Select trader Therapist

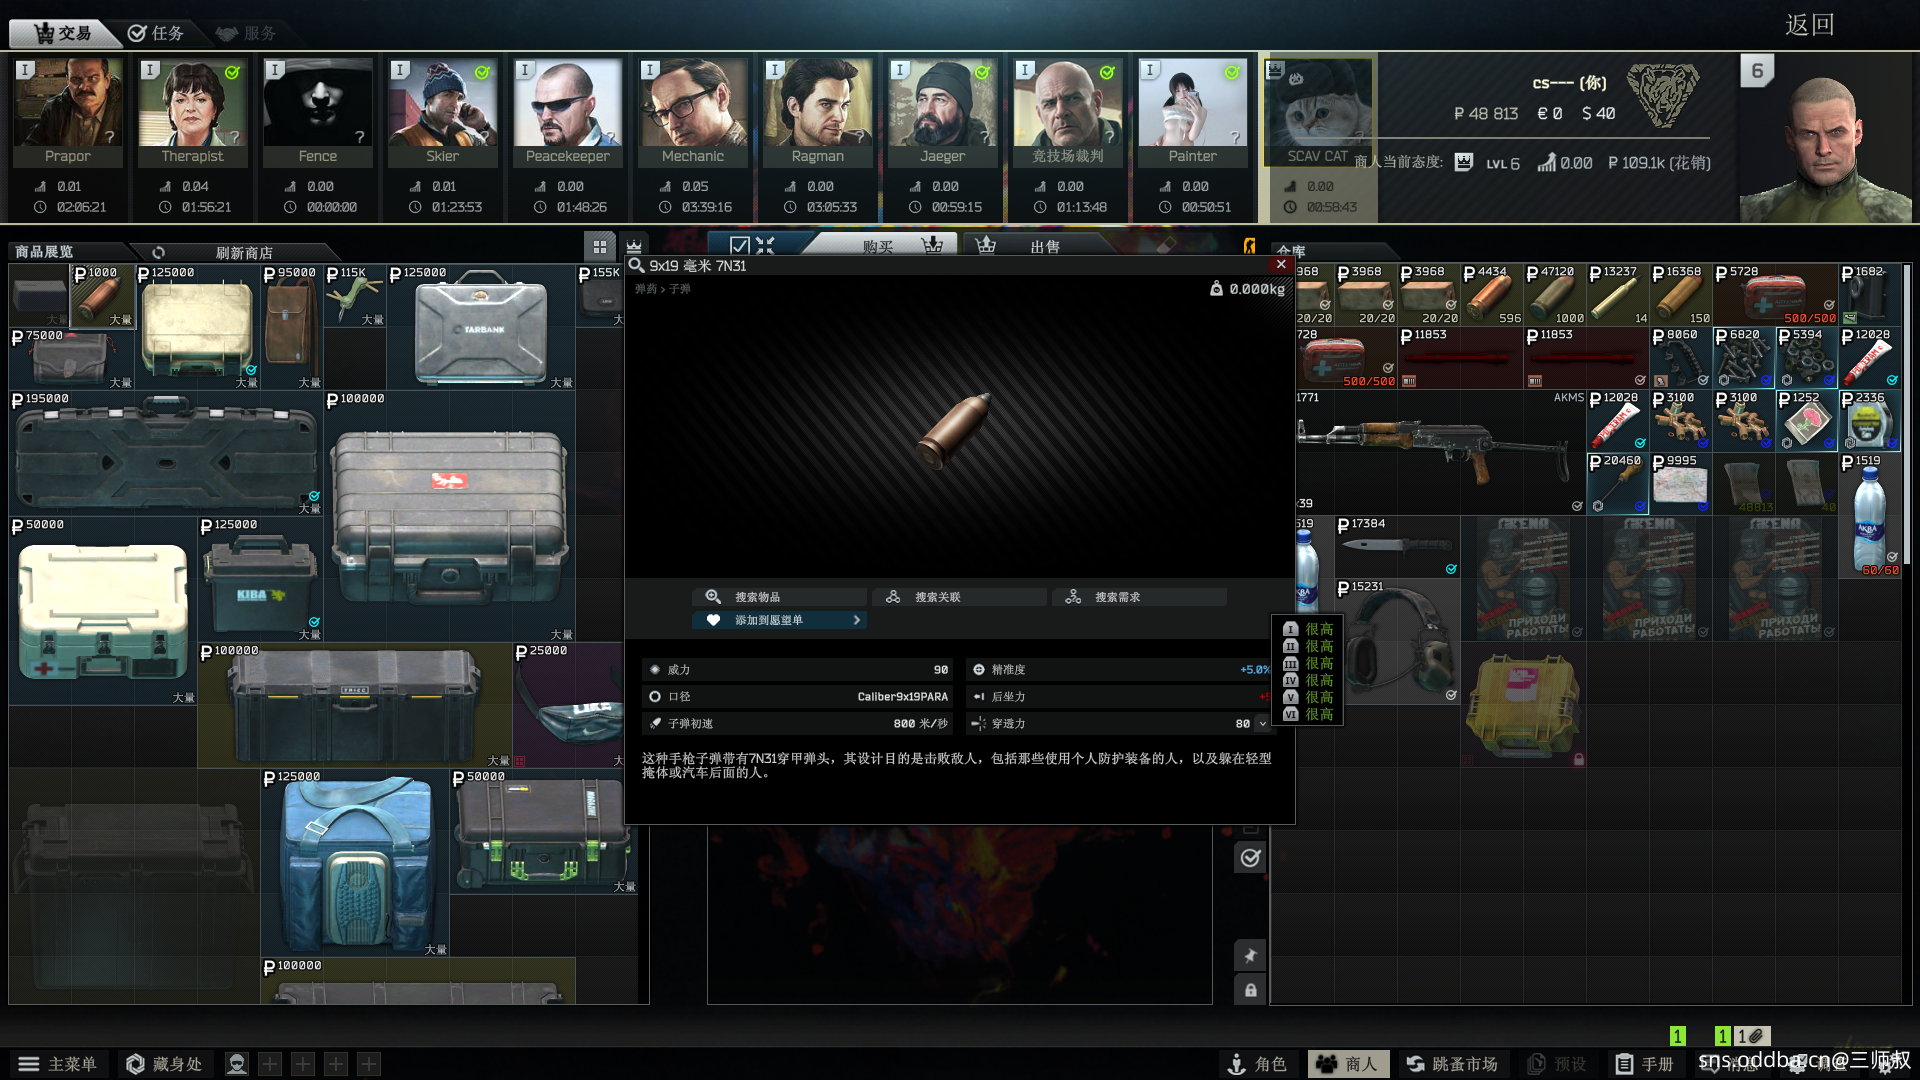(193, 112)
